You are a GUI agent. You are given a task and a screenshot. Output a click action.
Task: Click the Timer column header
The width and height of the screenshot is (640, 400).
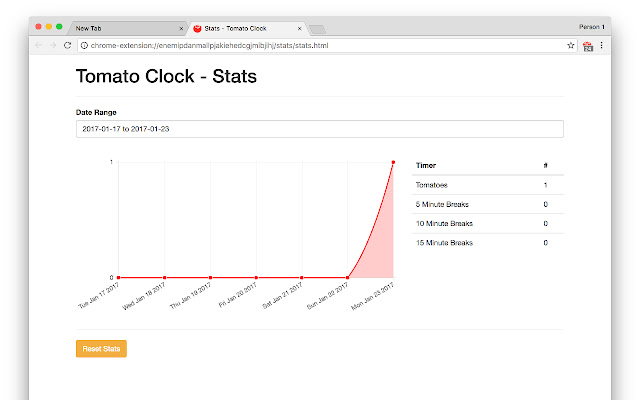426,165
